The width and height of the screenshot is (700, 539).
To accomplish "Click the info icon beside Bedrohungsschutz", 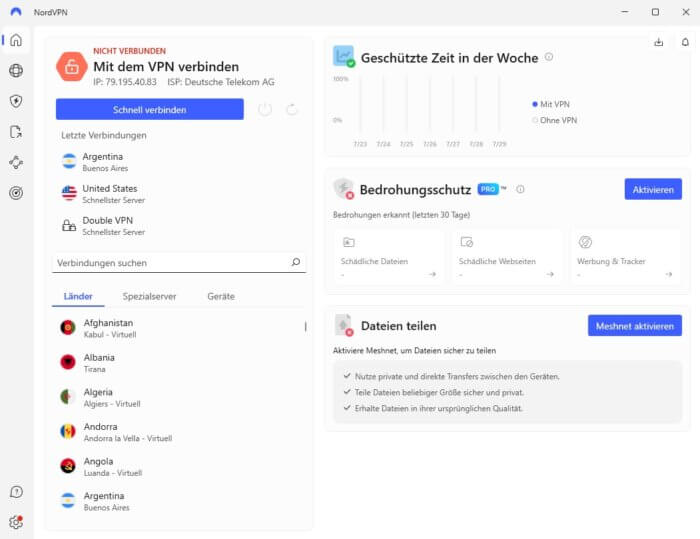I will click(x=520, y=189).
